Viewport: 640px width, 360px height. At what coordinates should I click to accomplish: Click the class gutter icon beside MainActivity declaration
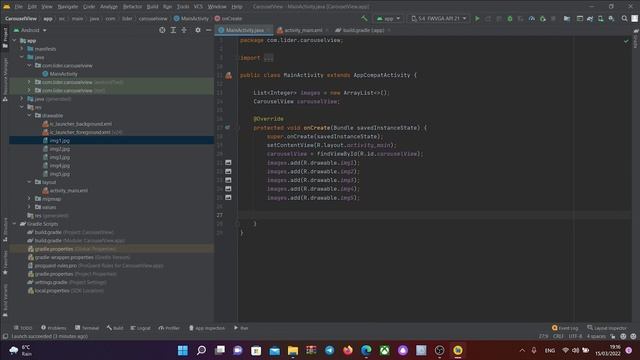click(x=229, y=76)
